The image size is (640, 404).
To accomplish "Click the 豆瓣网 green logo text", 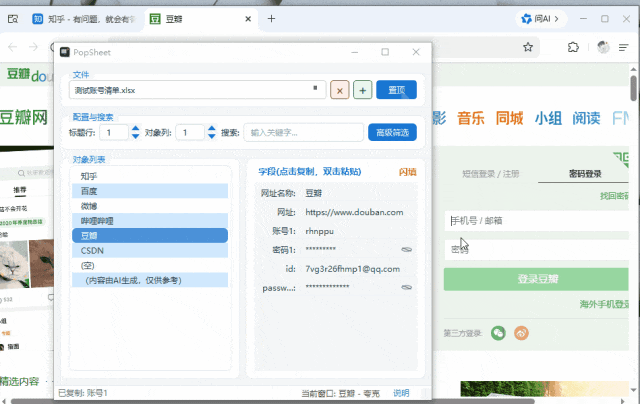I will (x=24, y=118).
